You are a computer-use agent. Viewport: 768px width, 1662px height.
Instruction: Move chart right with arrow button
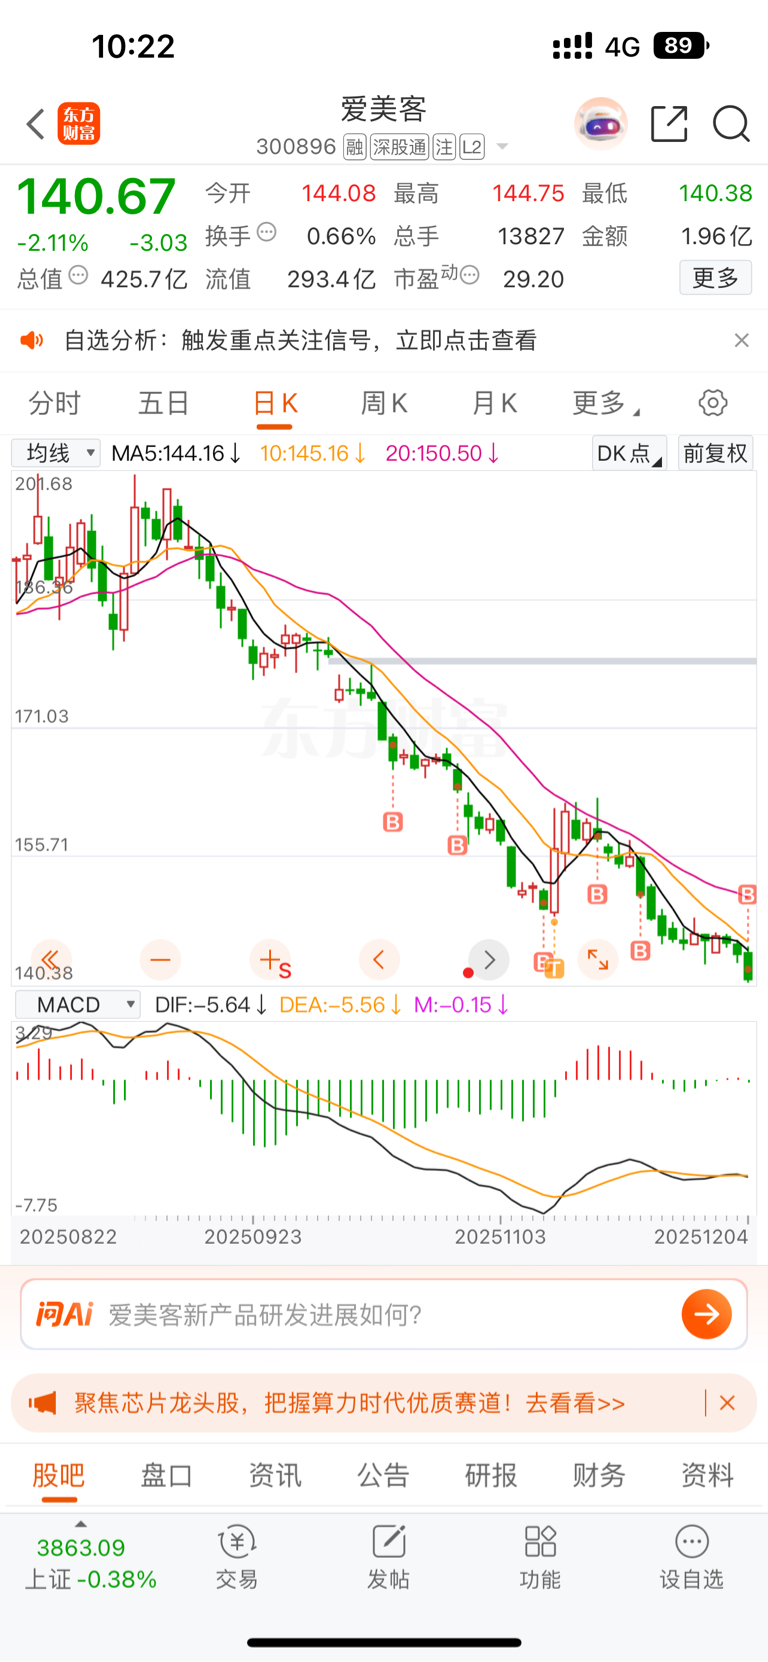489,960
